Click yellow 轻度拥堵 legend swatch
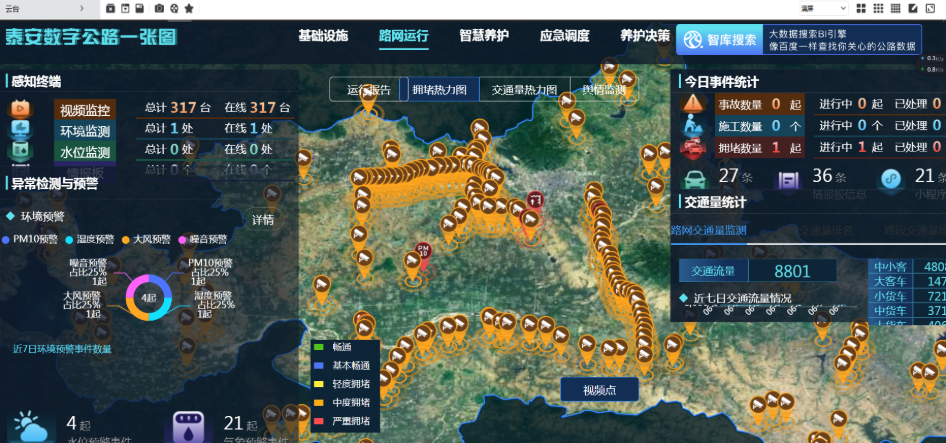 pyautogui.click(x=320, y=384)
